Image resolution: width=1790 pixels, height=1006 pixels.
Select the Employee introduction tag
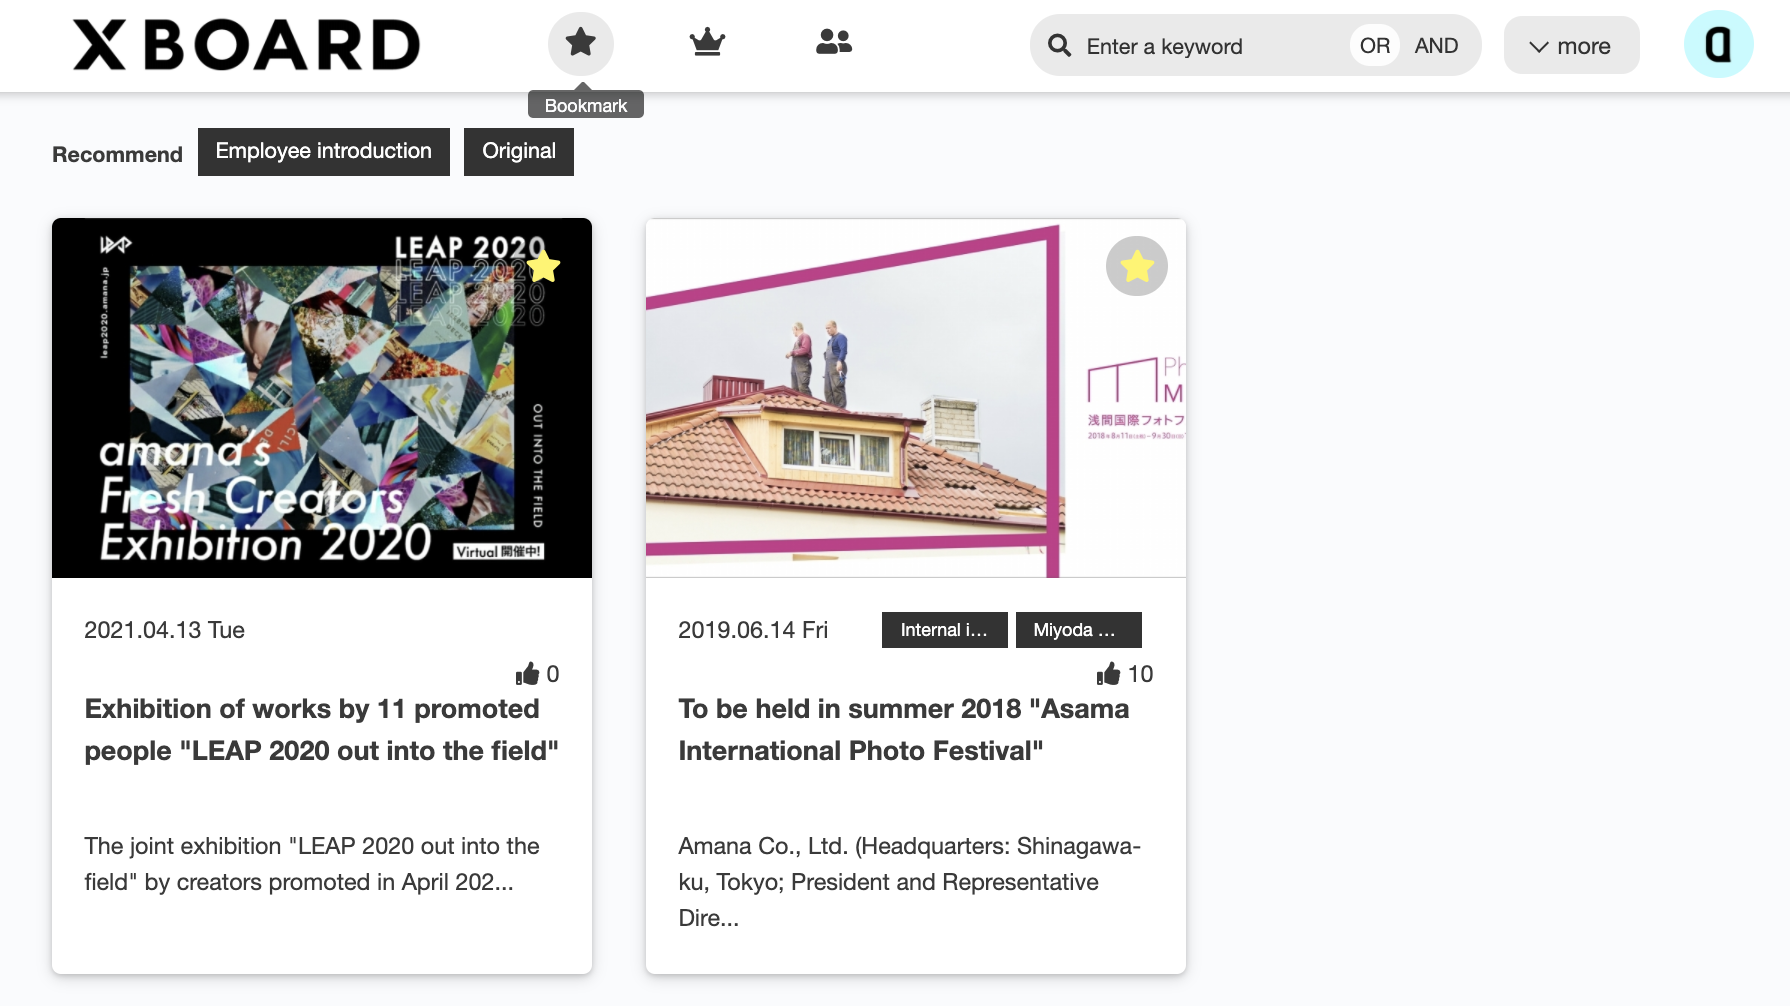[x=323, y=152]
